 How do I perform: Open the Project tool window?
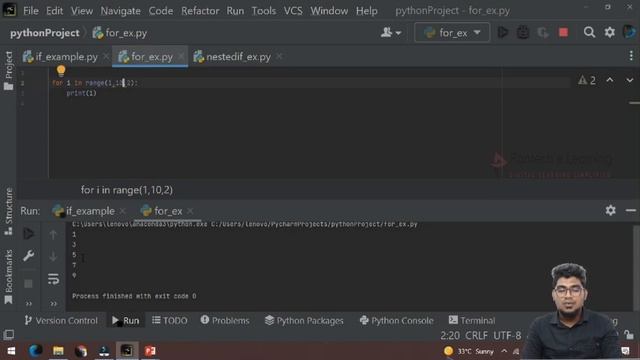(8, 70)
